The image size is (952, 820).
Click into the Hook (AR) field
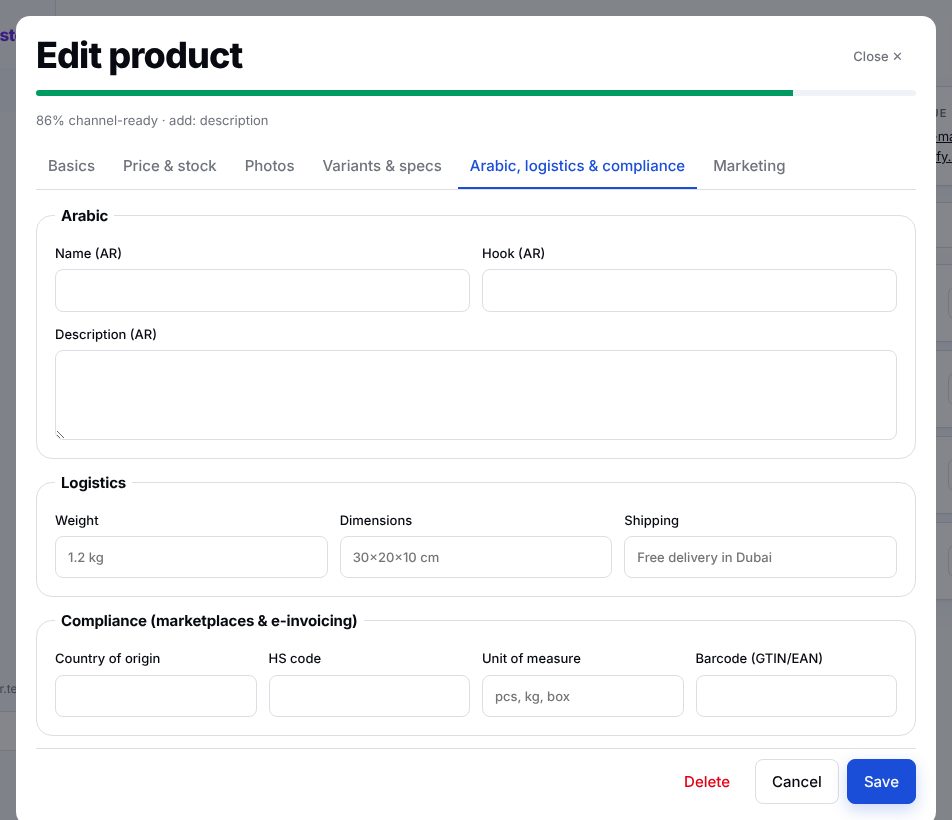(x=689, y=291)
